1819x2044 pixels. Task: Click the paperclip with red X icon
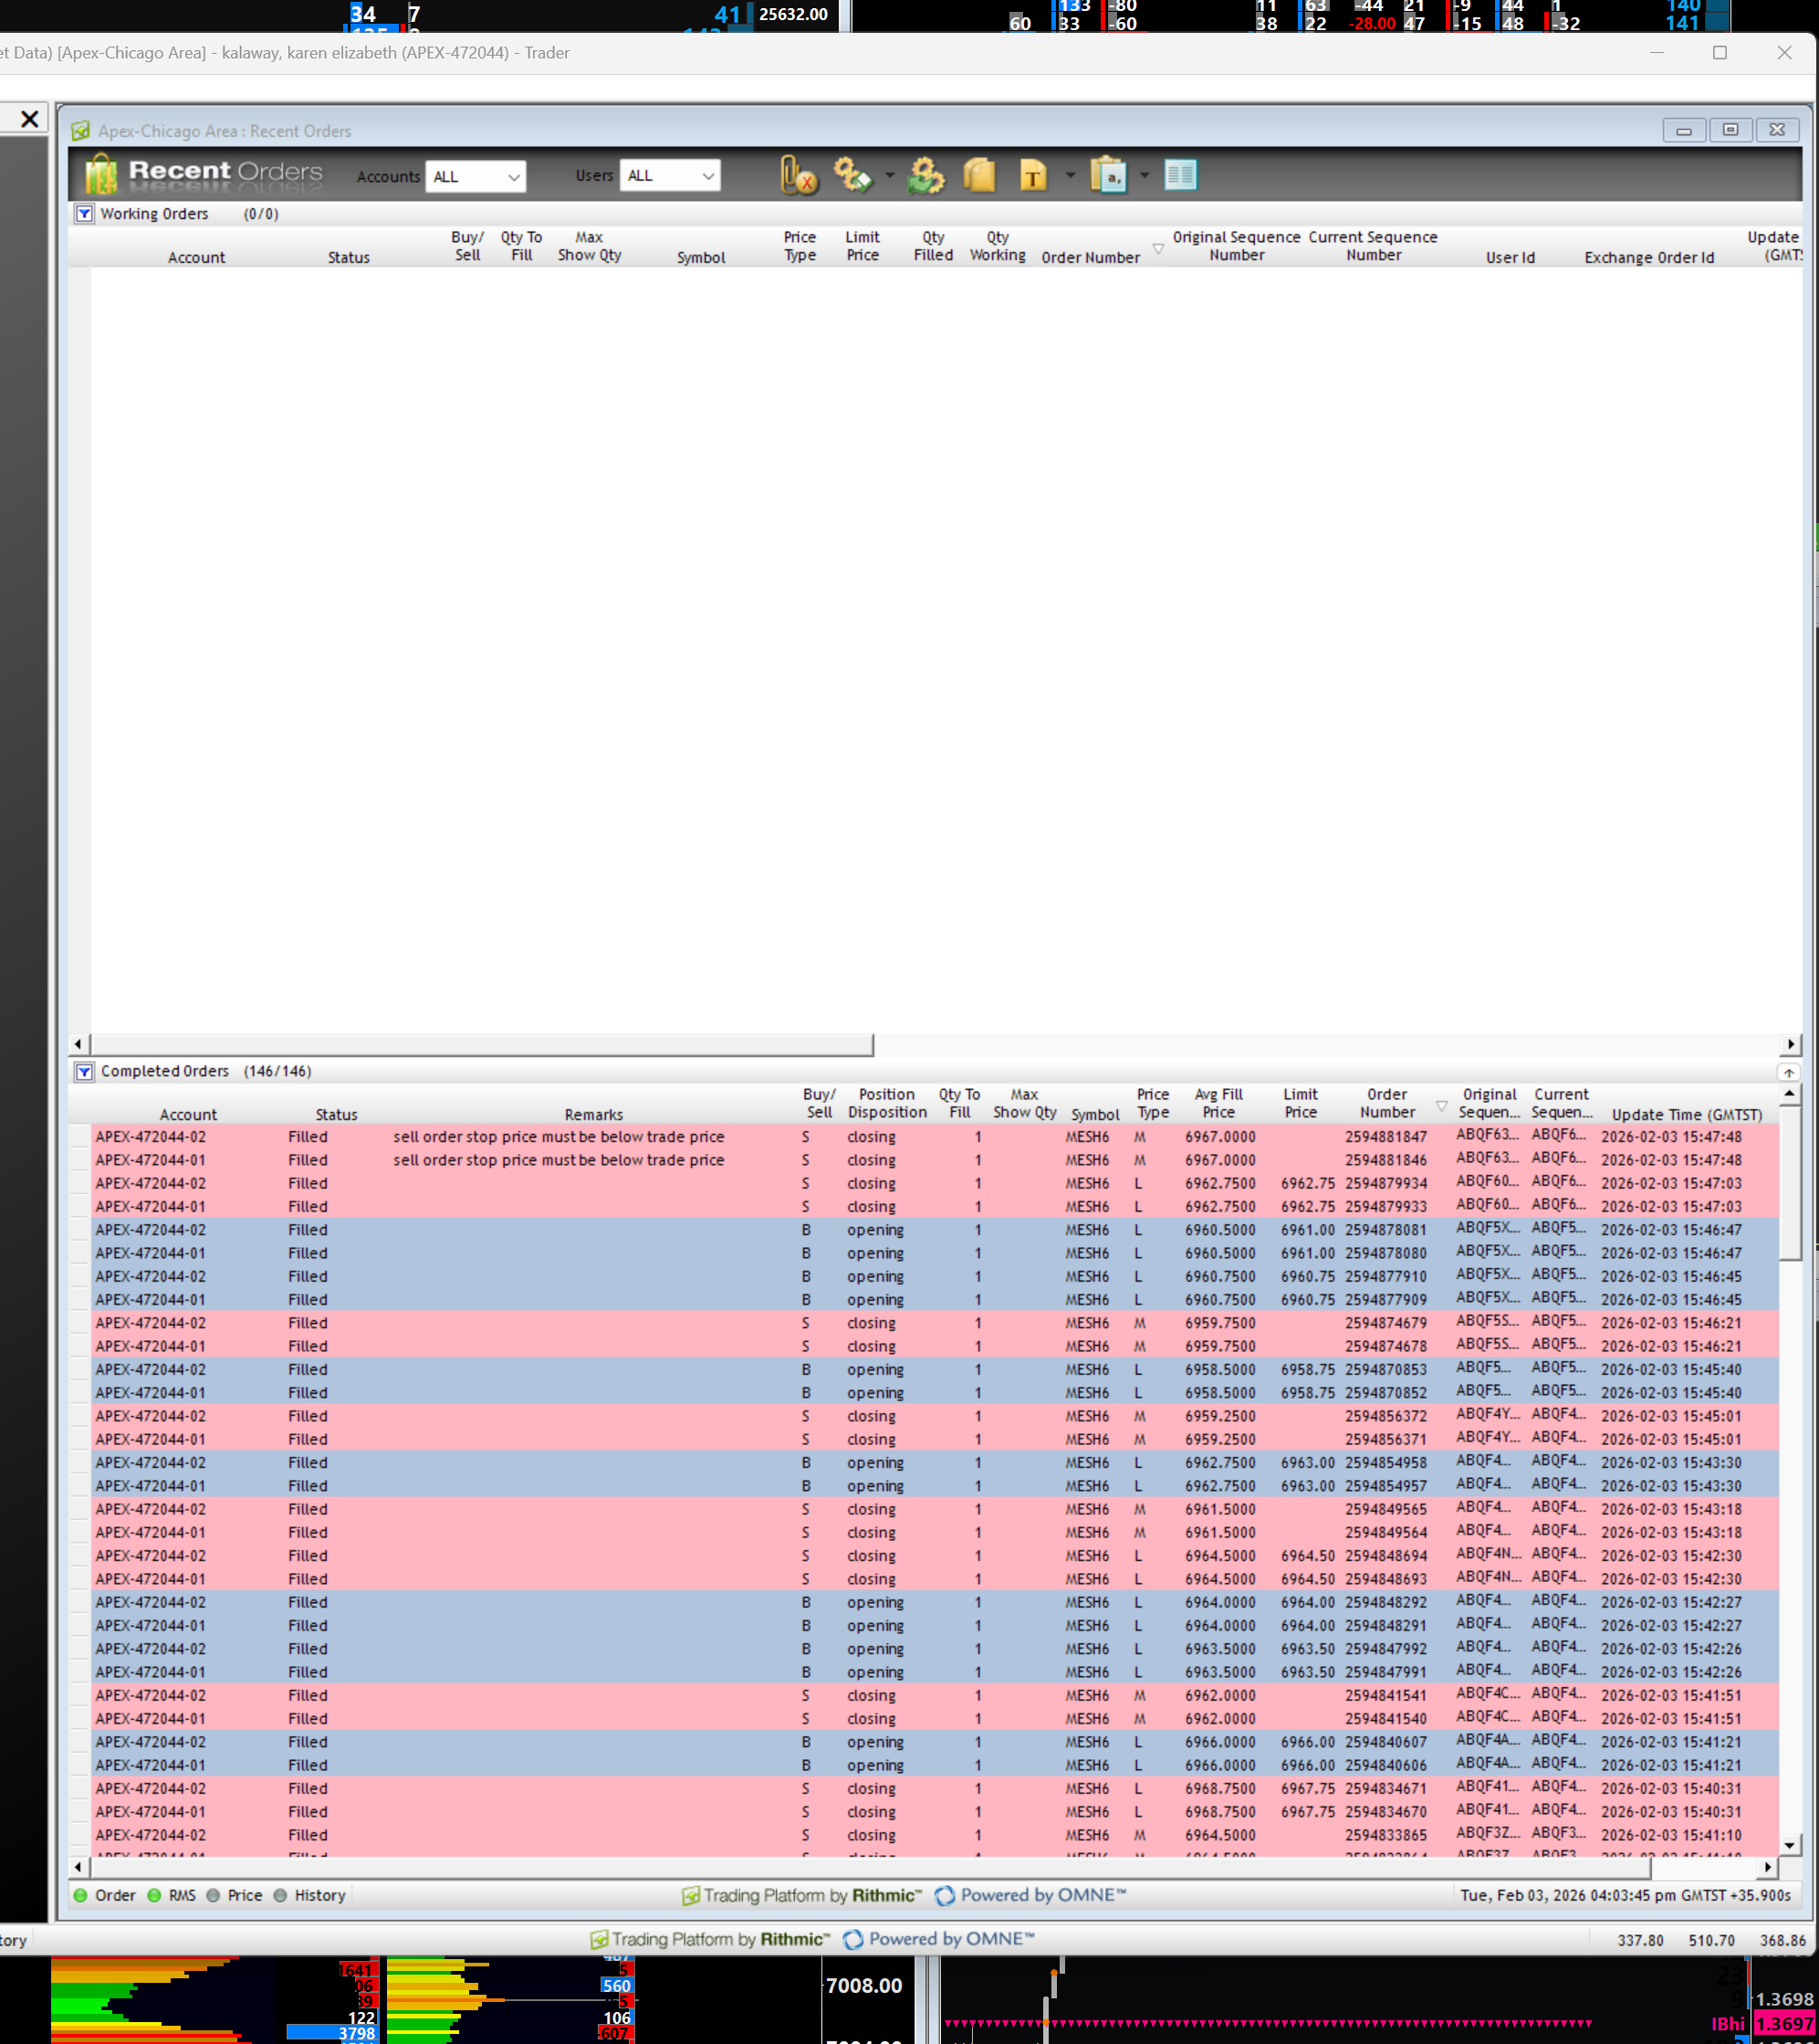click(x=798, y=176)
